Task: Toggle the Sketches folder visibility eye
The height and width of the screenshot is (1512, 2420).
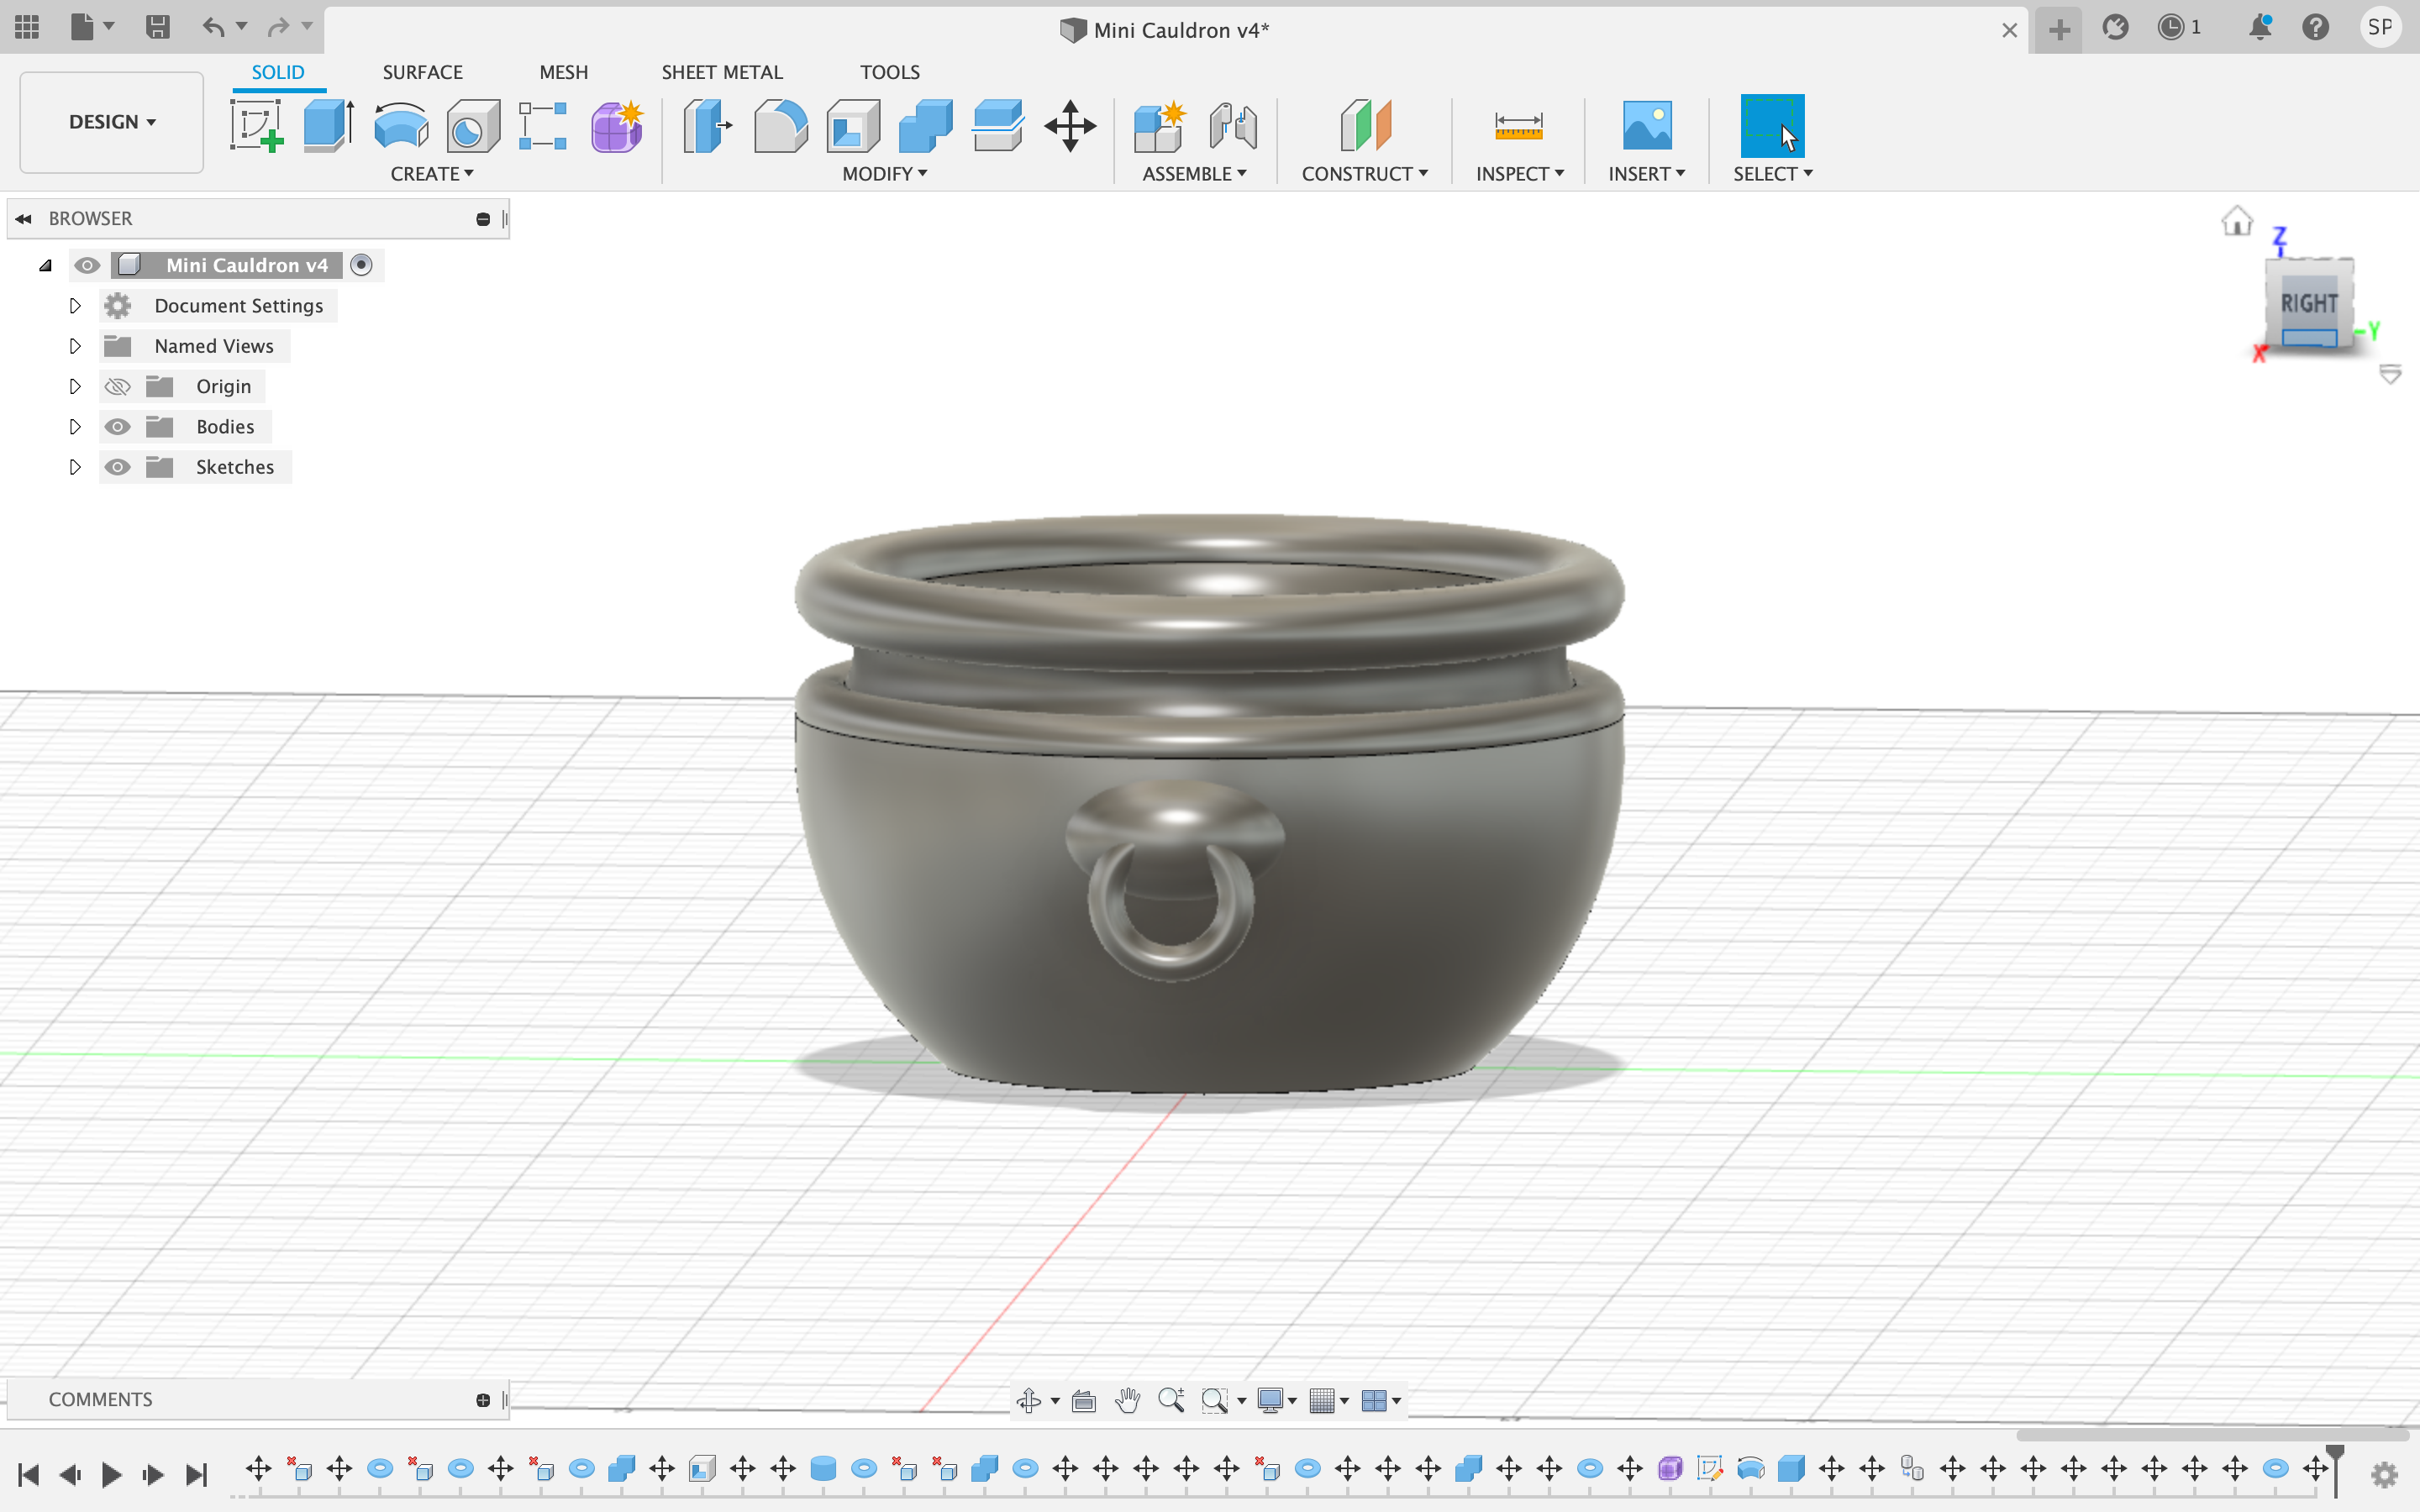Action: pos(117,467)
